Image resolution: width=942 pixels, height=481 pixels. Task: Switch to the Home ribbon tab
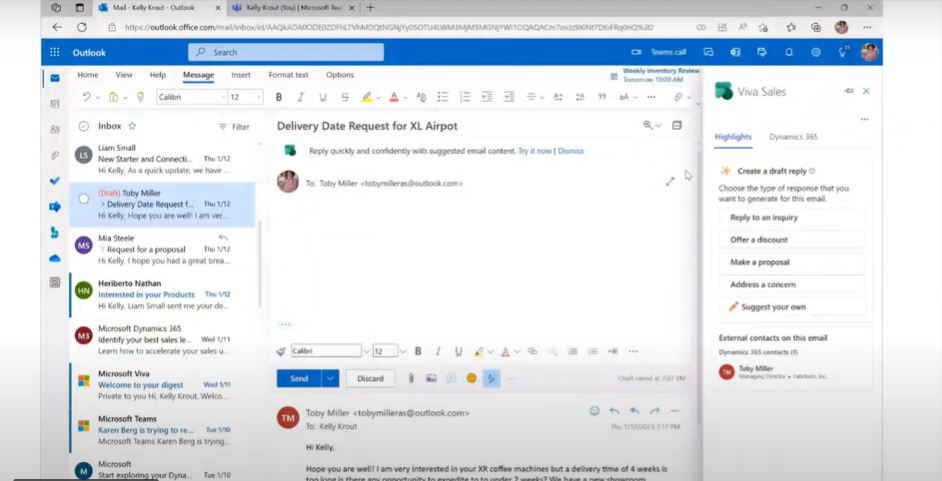pyautogui.click(x=88, y=75)
